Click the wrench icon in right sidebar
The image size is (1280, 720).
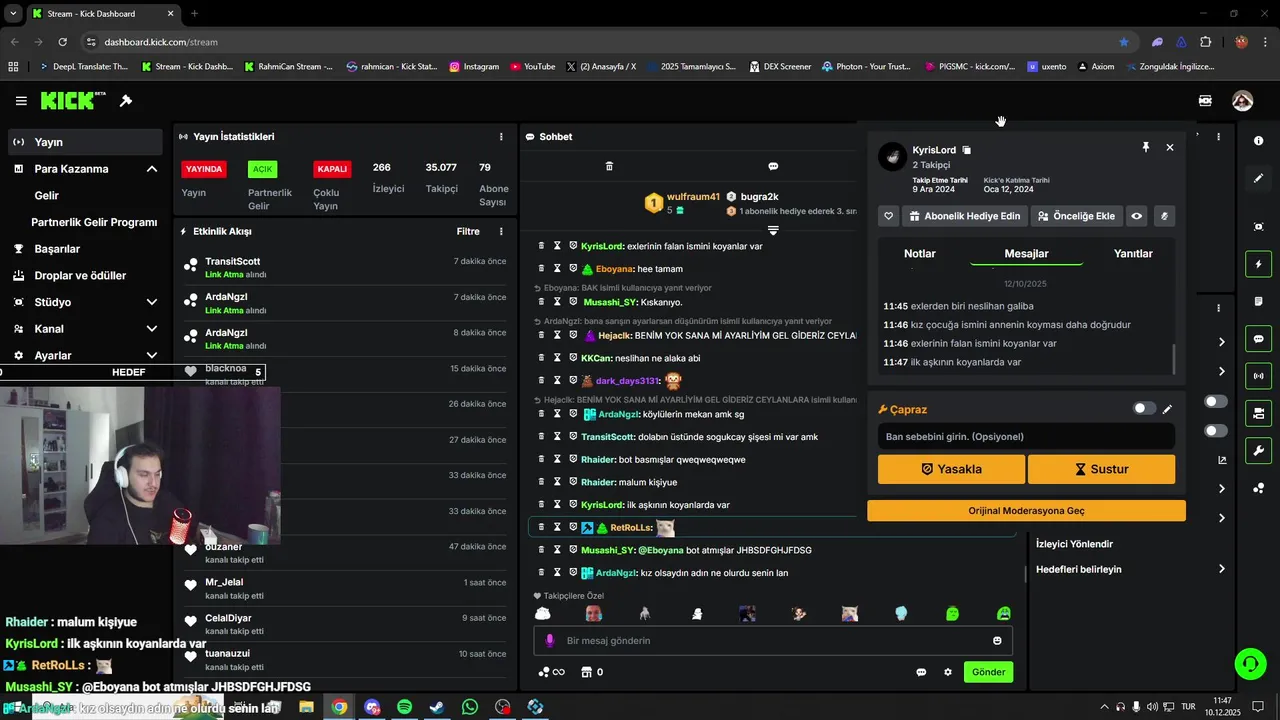pyautogui.click(x=1258, y=450)
